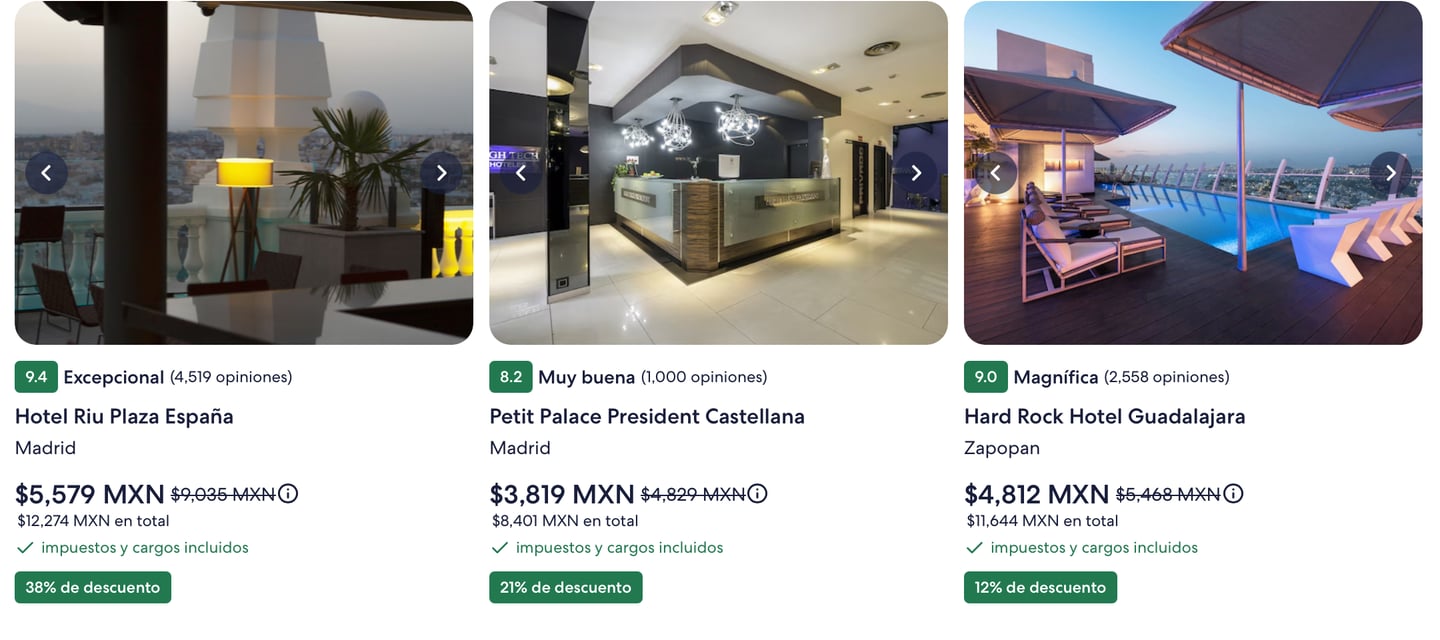Open the 2,558 opiniones reviews text

[x=1167, y=377]
